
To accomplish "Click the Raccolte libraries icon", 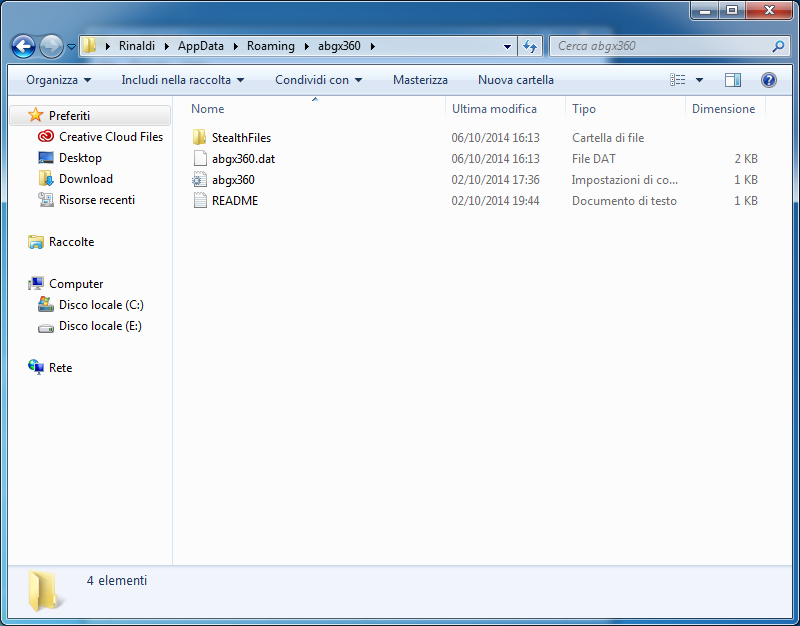I will [36, 242].
